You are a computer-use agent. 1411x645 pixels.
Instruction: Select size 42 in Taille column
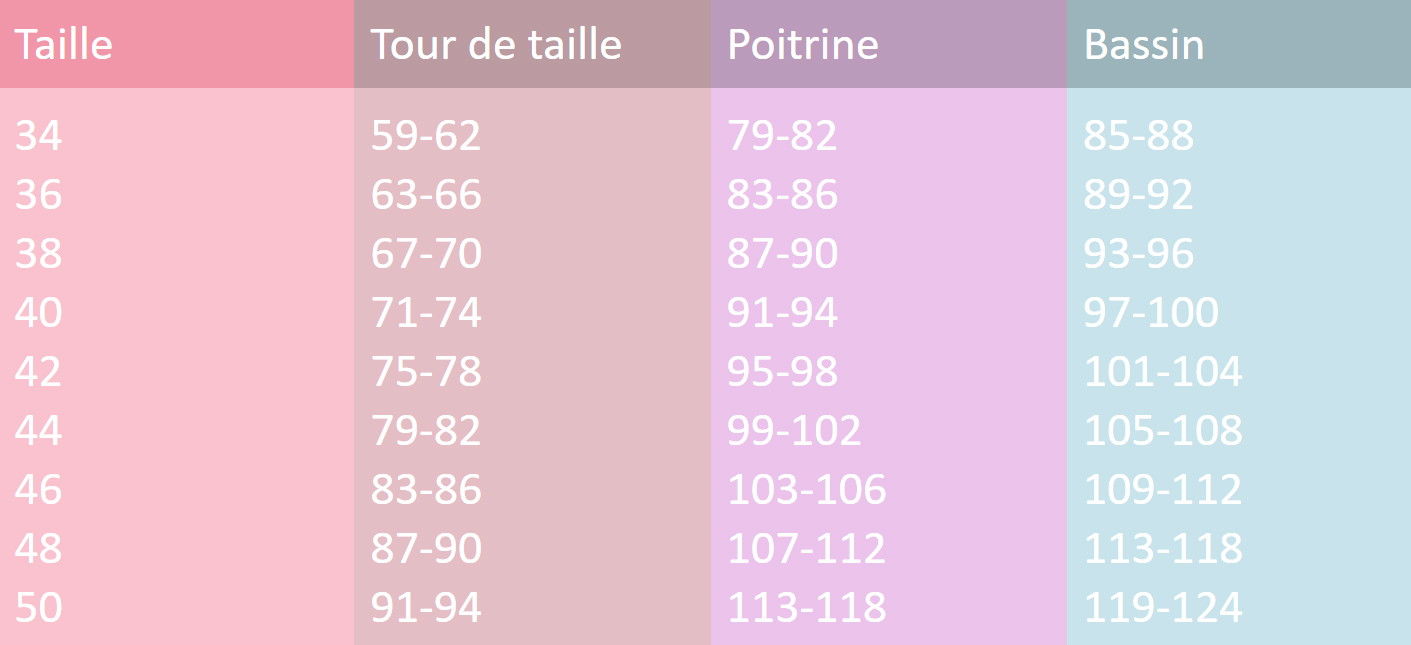(38, 372)
